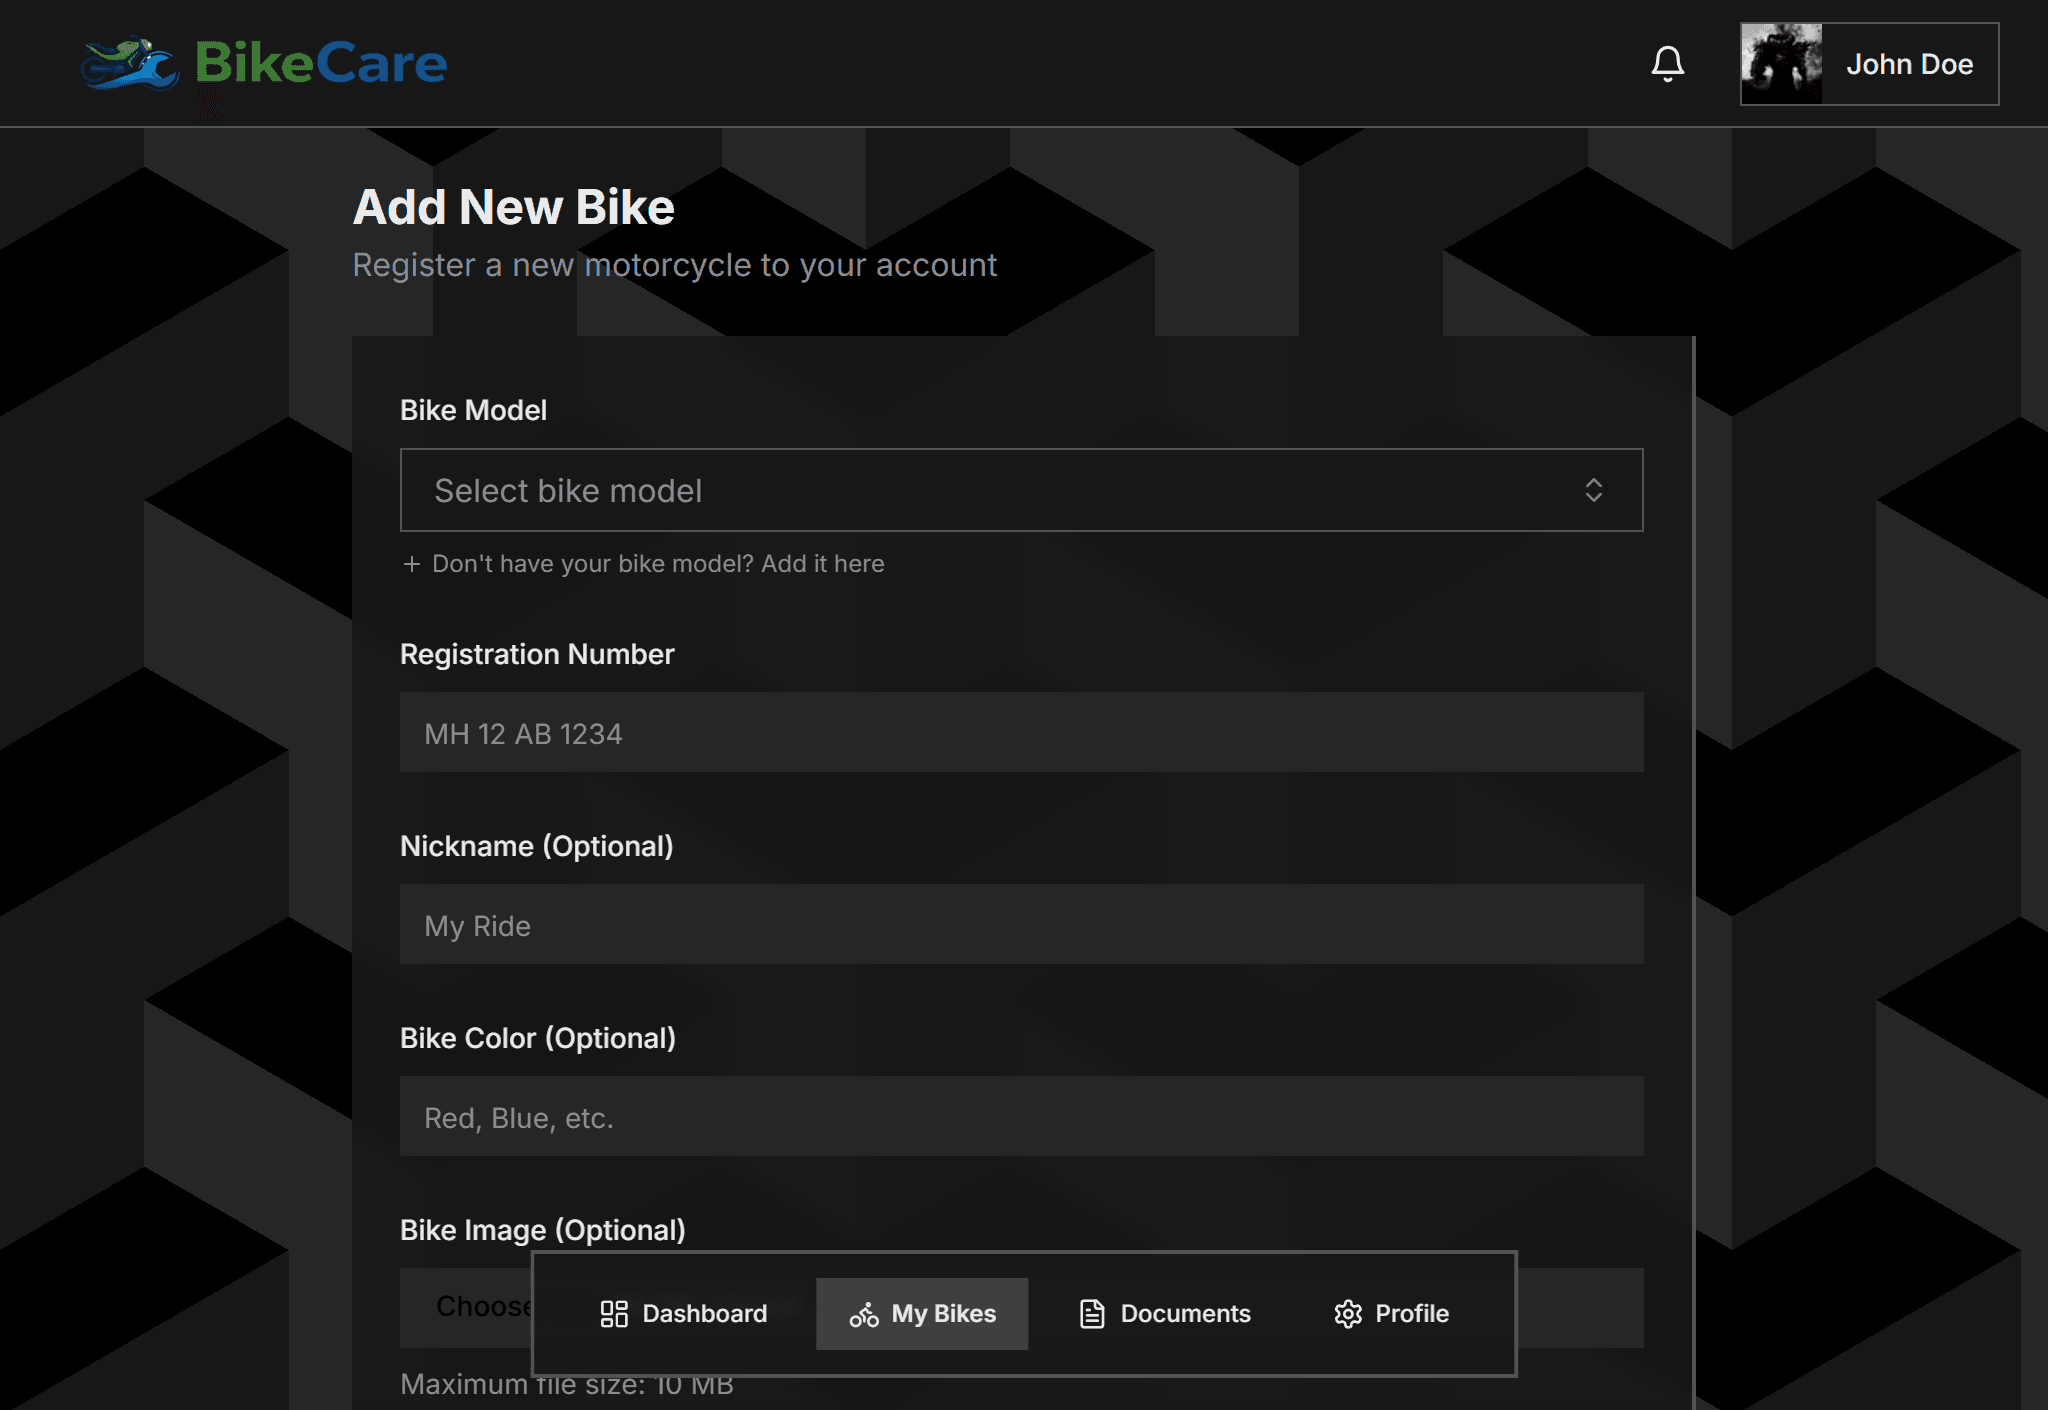Click the BikeCare brand name text
The height and width of the screenshot is (1410, 2048).
point(321,64)
